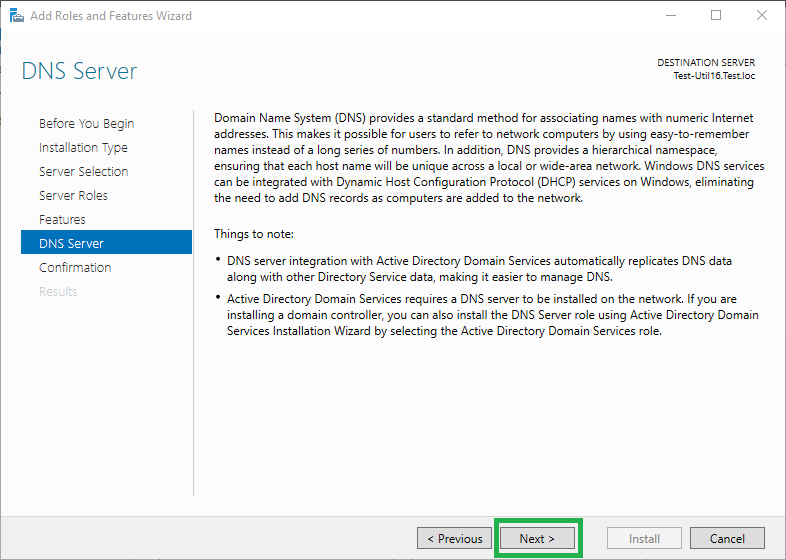The width and height of the screenshot is (786, 560).
Task: Click the Previous button
Action: click(x=454, y=538)
